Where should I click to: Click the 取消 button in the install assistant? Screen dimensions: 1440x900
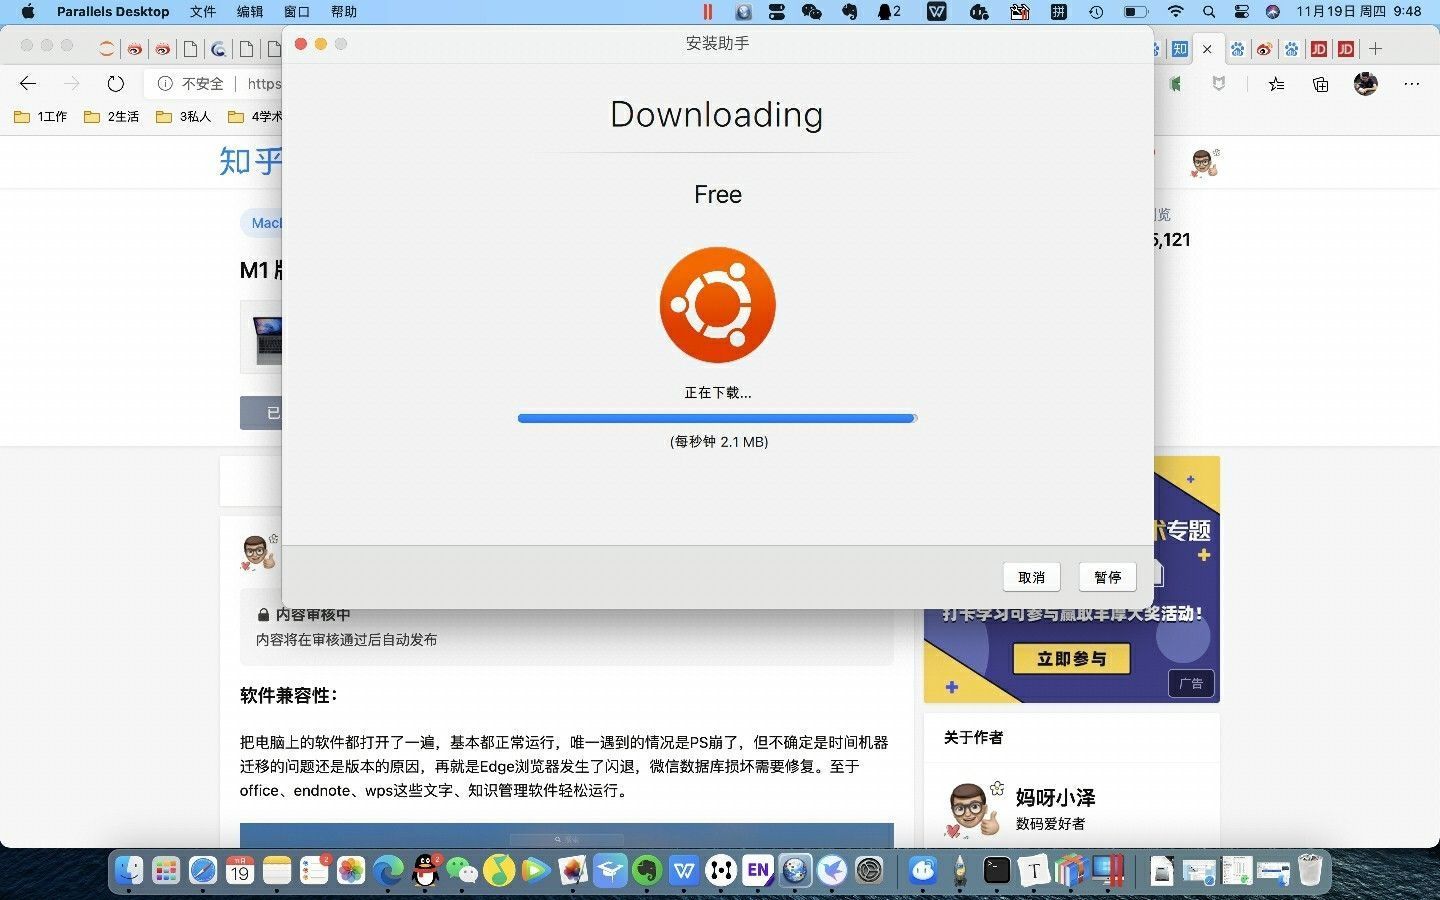point(1031,577)
